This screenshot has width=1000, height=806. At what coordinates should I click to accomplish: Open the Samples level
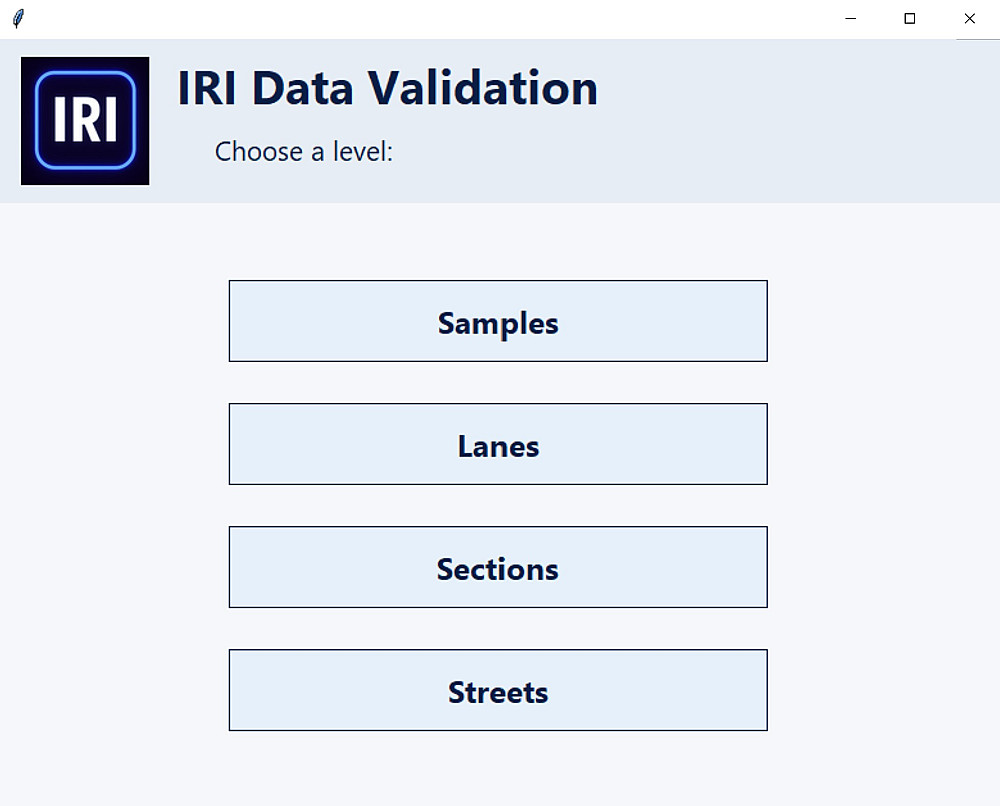pos(498,322)
